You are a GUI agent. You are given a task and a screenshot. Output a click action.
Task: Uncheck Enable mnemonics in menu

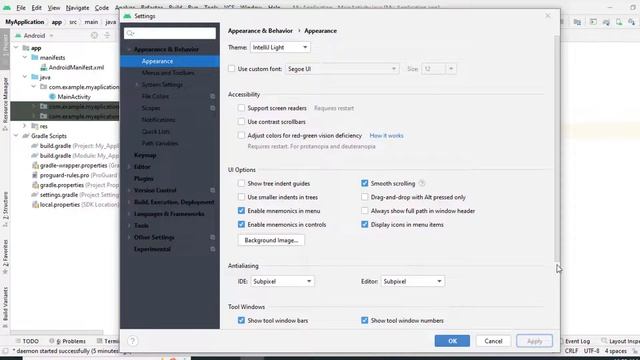coord(241,211)
